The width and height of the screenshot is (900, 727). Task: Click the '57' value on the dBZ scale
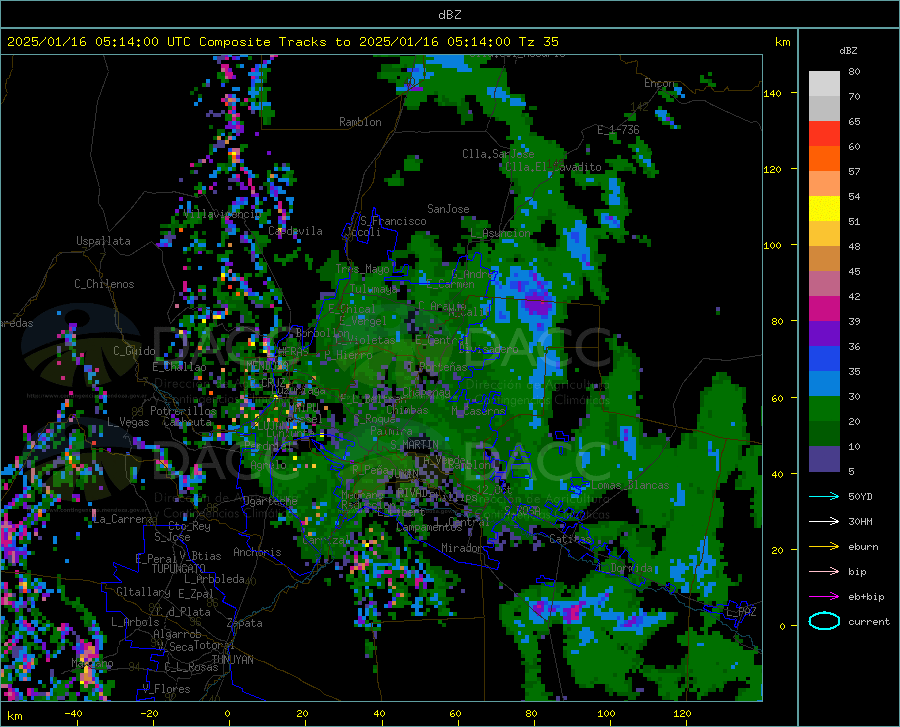coord(854,171)
